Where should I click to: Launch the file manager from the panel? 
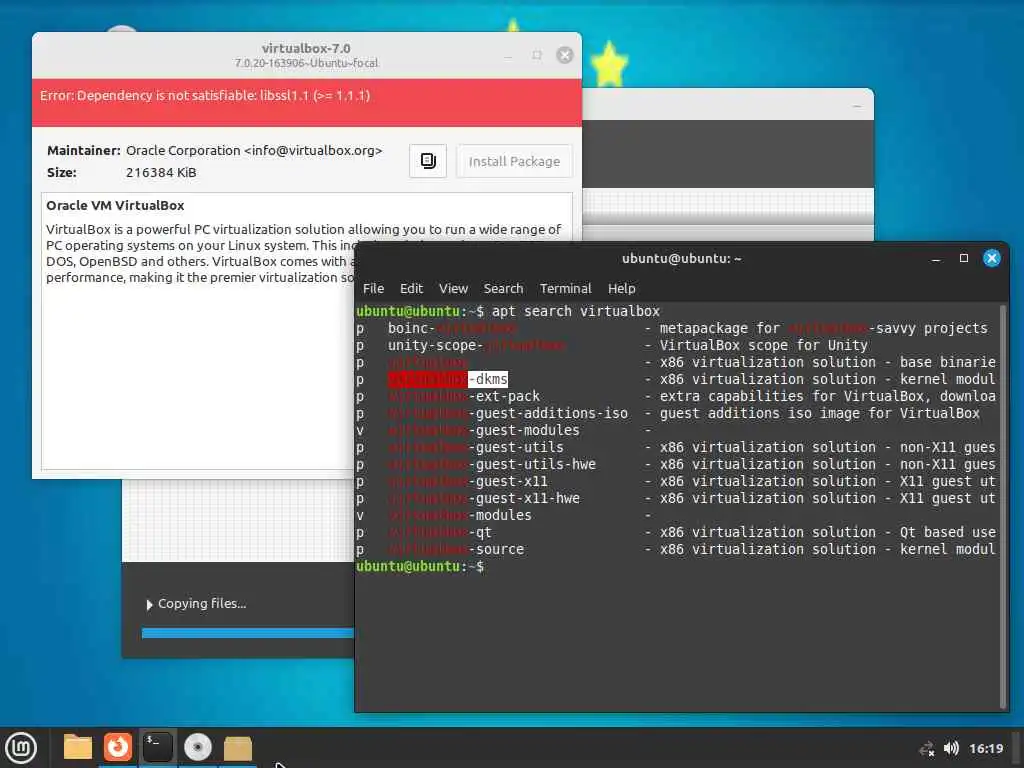(x=78, y=747)
